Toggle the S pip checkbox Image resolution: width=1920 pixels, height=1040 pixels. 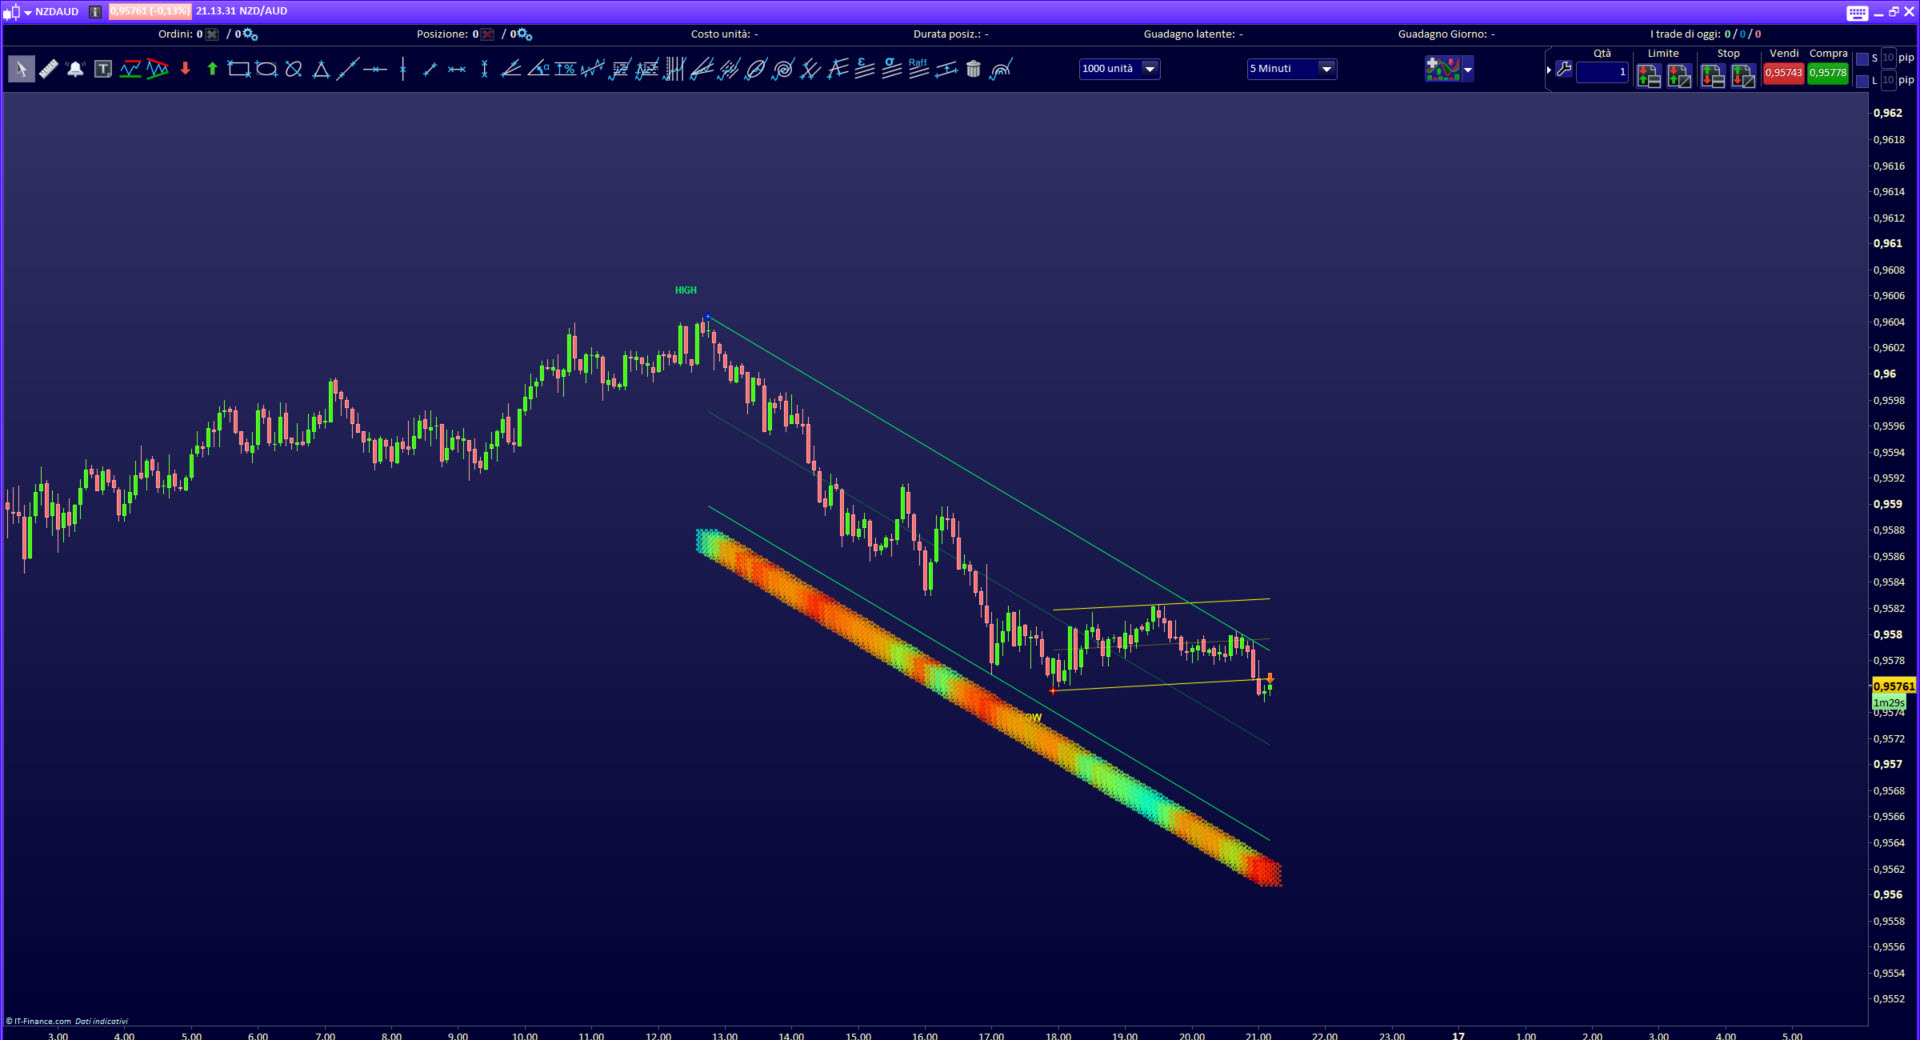point(1862,59)
